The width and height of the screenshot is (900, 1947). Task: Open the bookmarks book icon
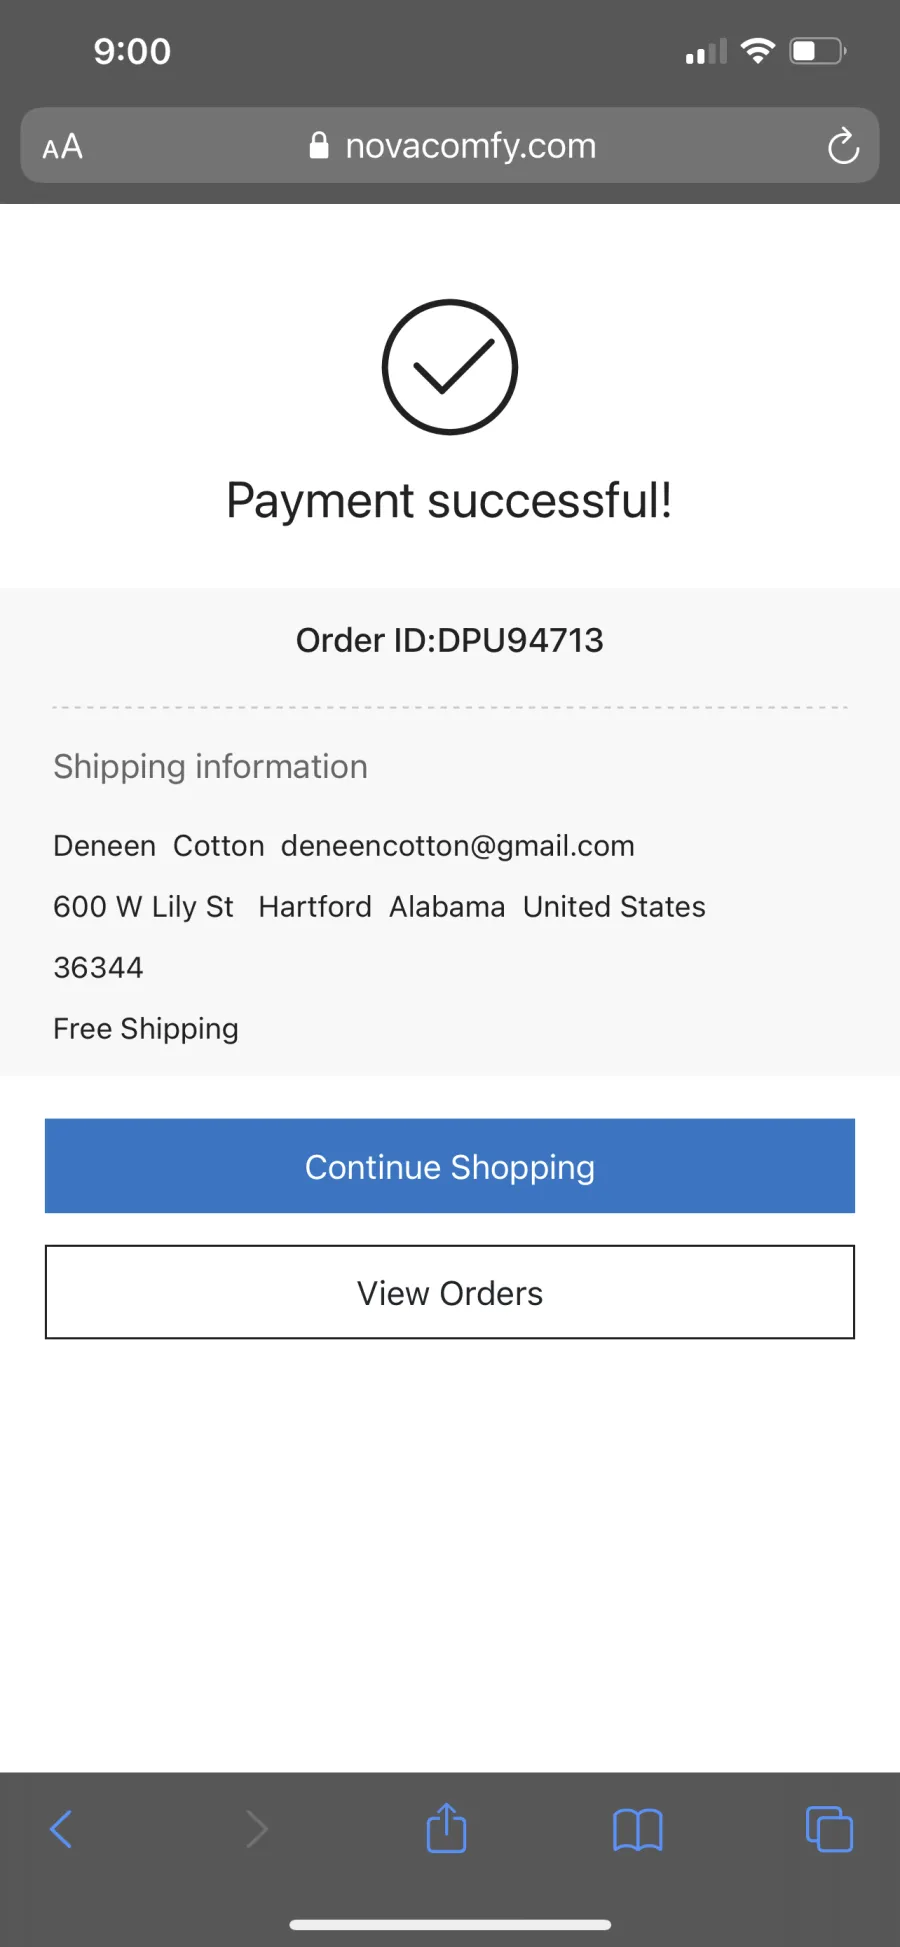(x=638, y=1830)
